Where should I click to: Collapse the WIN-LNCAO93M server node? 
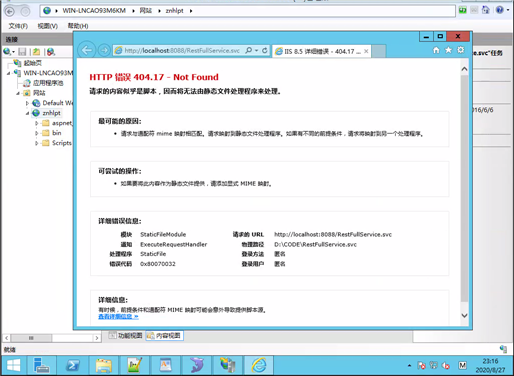8,73
